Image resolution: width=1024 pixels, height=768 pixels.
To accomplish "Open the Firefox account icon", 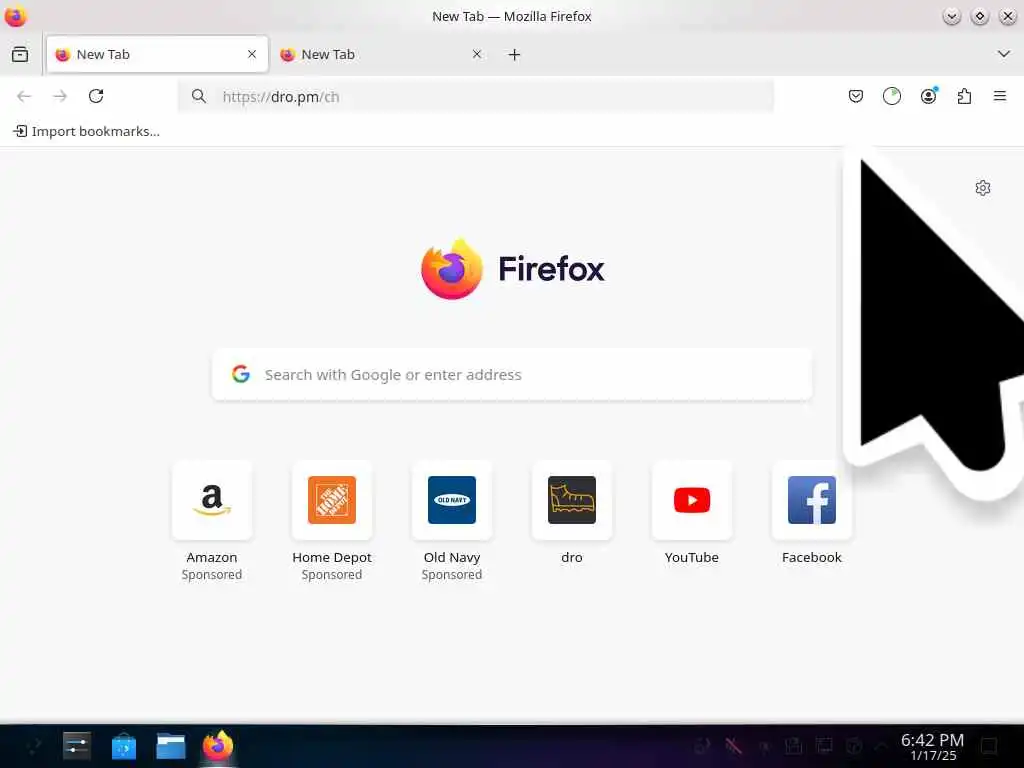I will [928, 97].
